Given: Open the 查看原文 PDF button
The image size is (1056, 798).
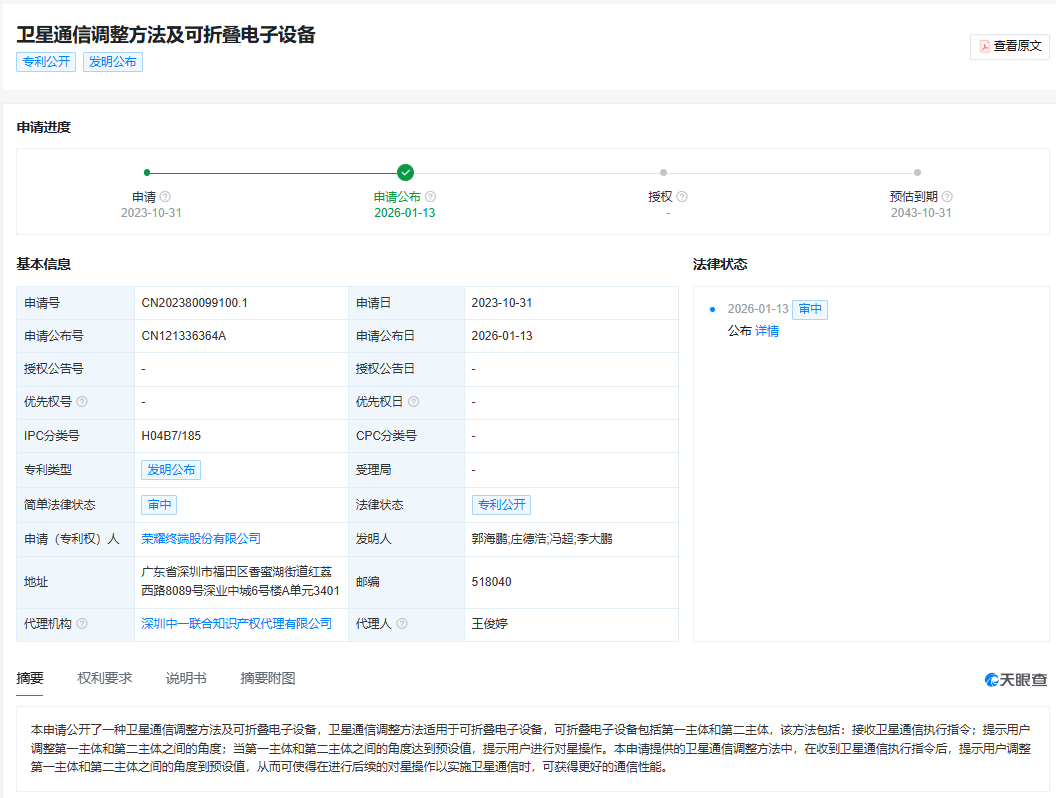Looking at the screenshot, I should [1010, 46].
